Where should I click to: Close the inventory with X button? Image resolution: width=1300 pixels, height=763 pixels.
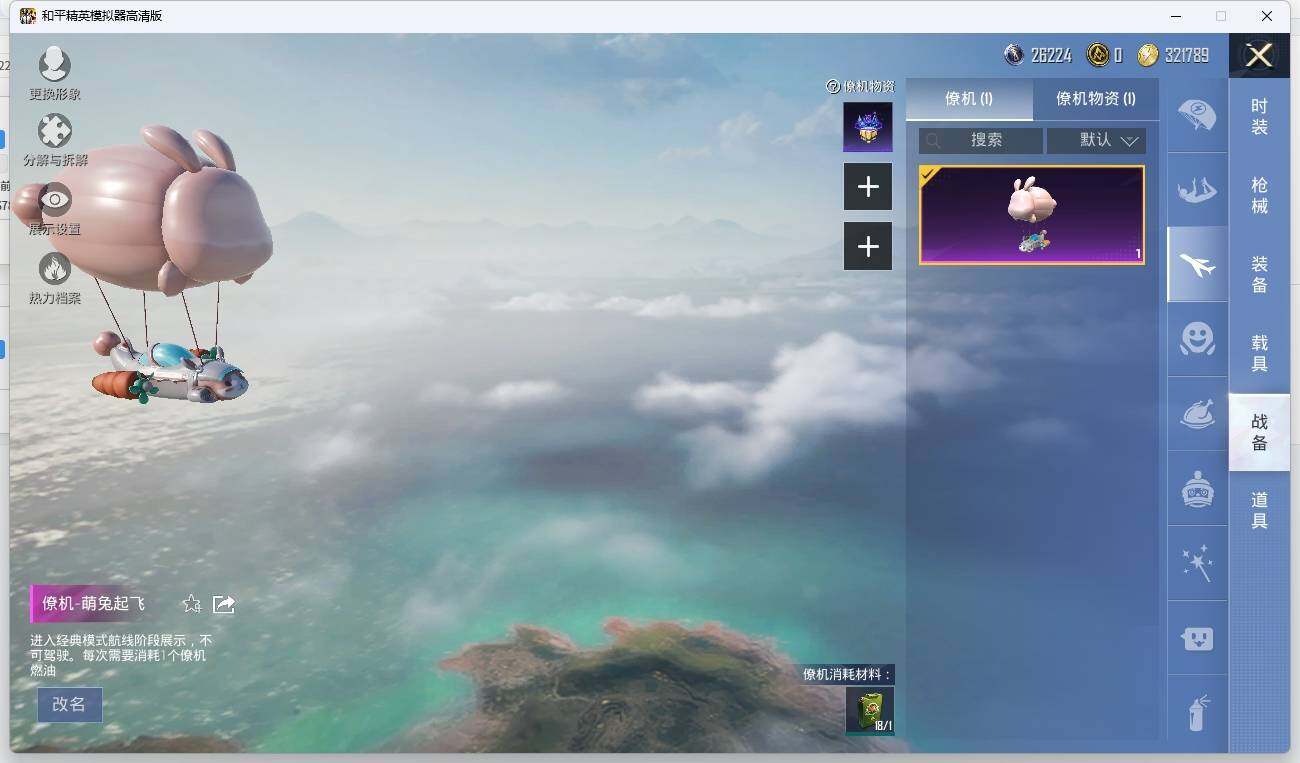click(1259, 55)
